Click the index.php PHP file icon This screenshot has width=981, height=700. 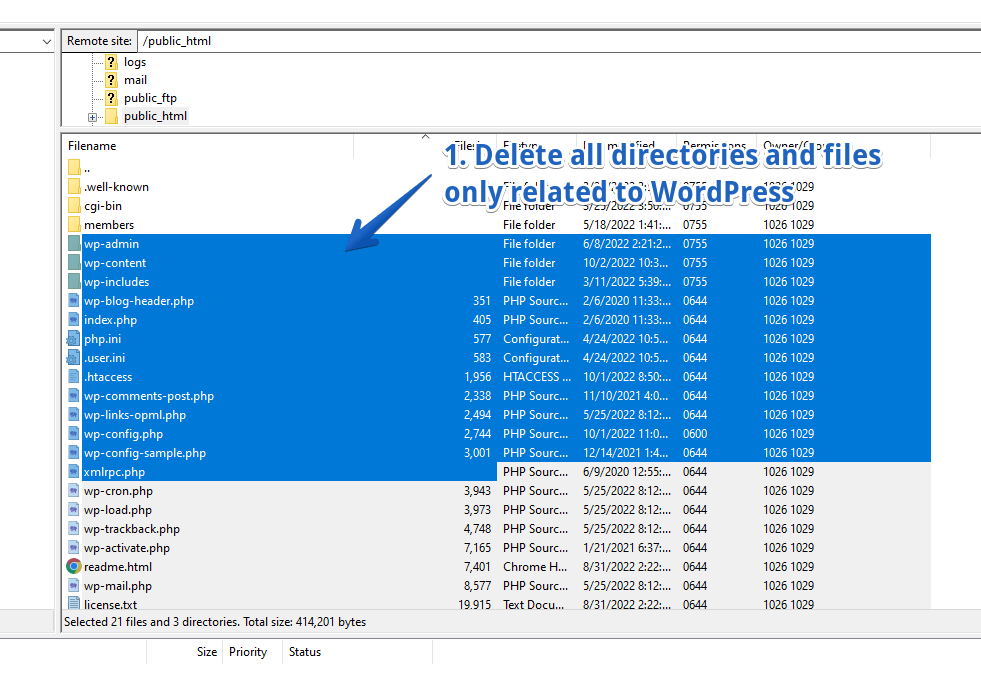tap(74, 320)
